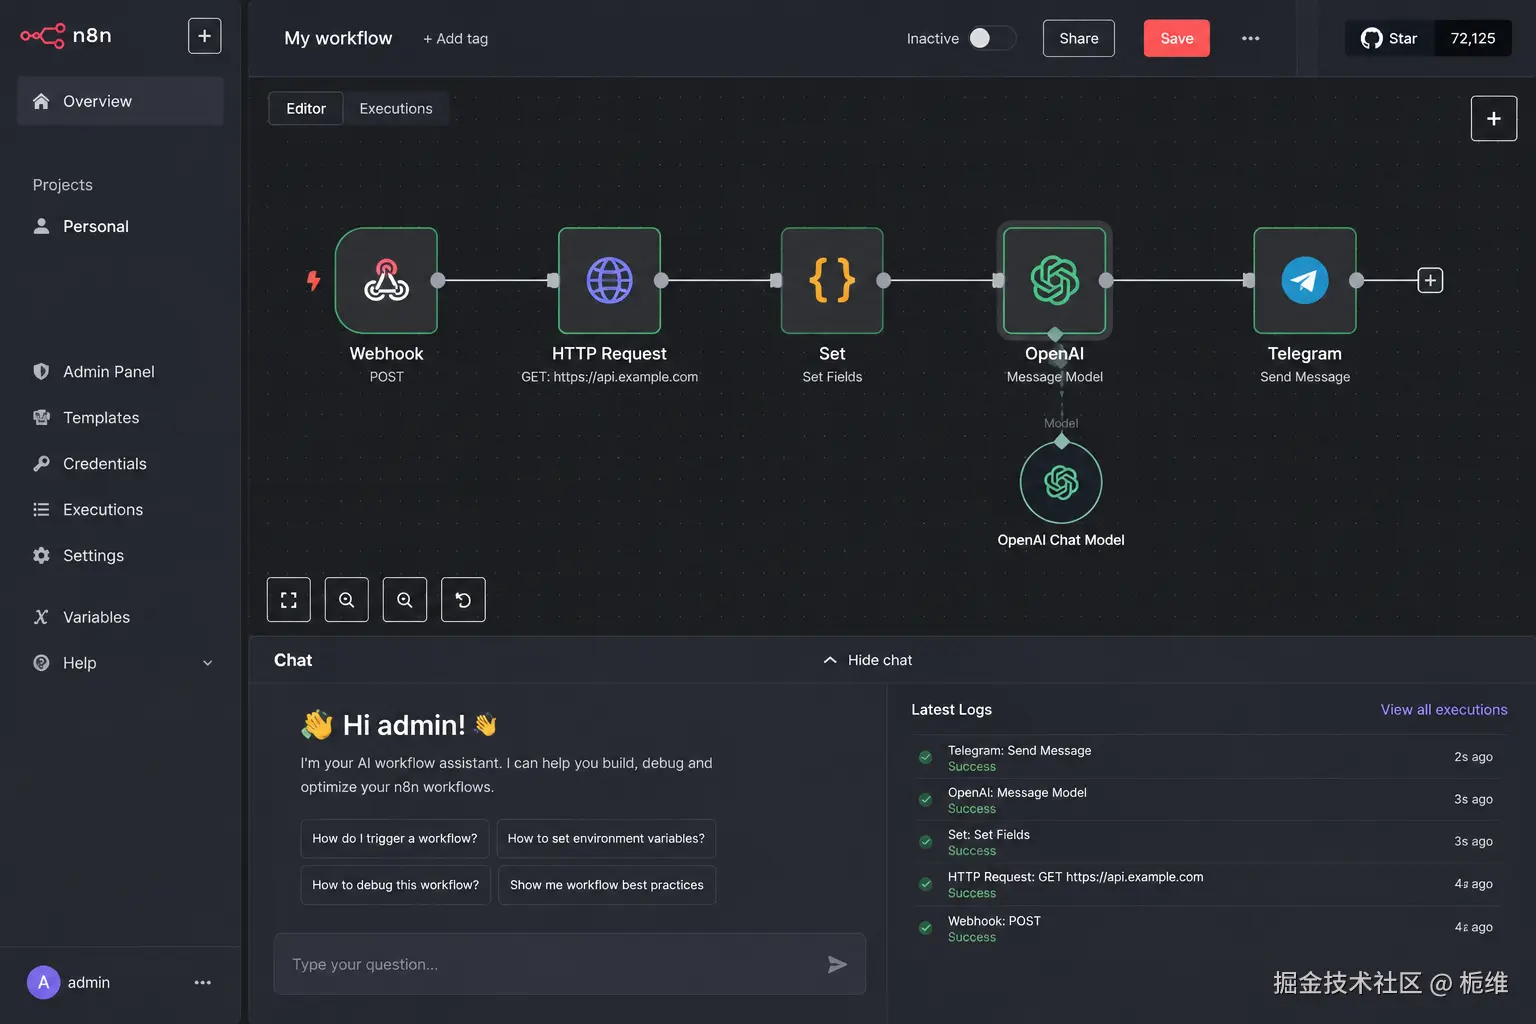Open the Set: Set Fields log entry
Image resolution: width=1536 pixels, height=1024 pixels.
[x=1210, y=842]
